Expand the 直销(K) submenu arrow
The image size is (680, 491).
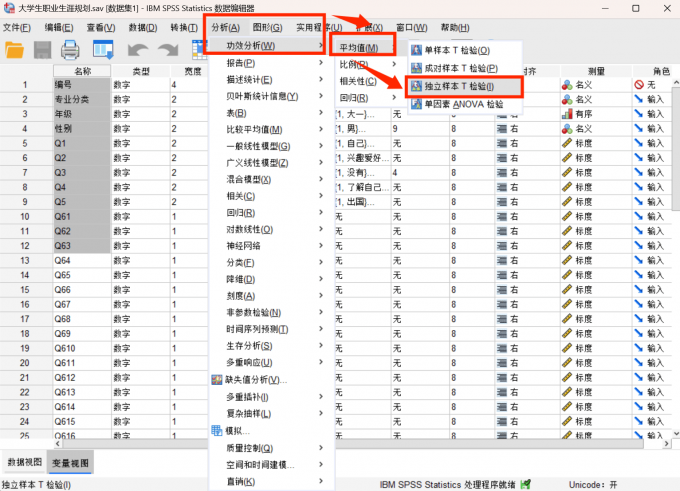pyautogui.click(x=321, y=481)
